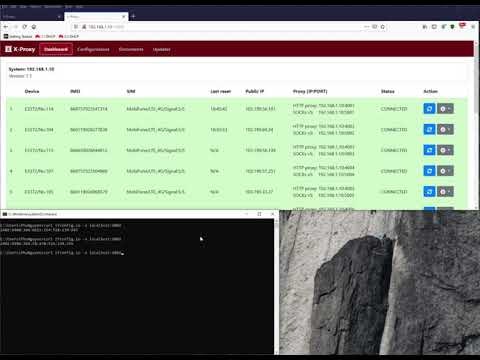Click the CONNECTED status in row 1
Image resolution: width=480 pixels, height=360 pixels.
pyautogui.click(x=394, y=109)
